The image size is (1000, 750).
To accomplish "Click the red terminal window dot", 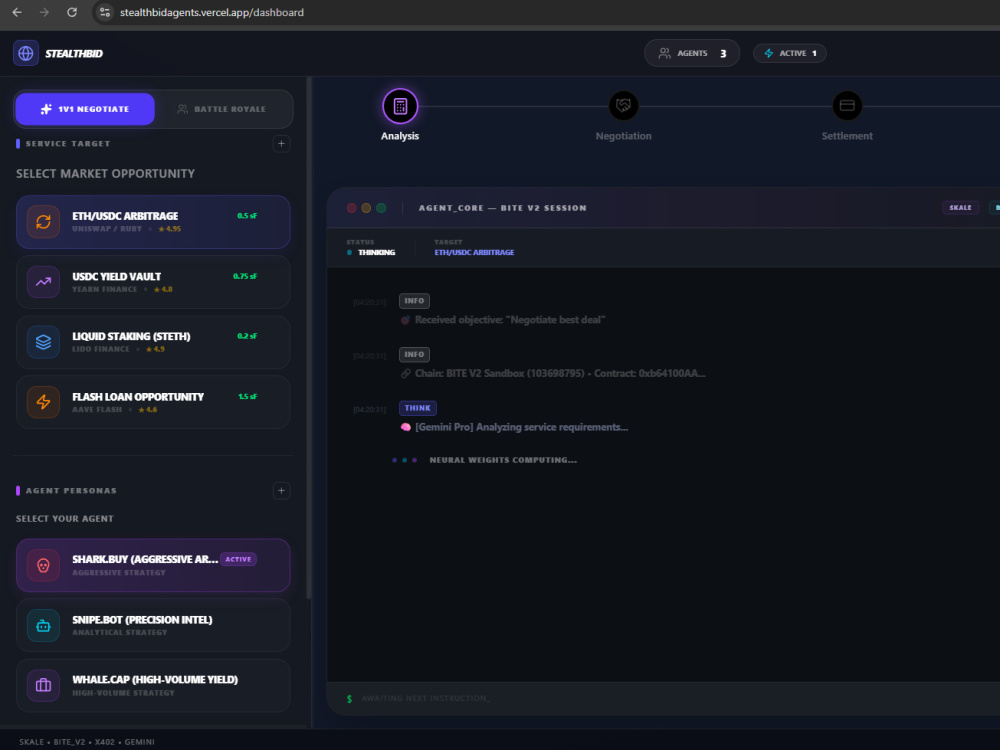I will pyautogui.click(x=351, y=208).
